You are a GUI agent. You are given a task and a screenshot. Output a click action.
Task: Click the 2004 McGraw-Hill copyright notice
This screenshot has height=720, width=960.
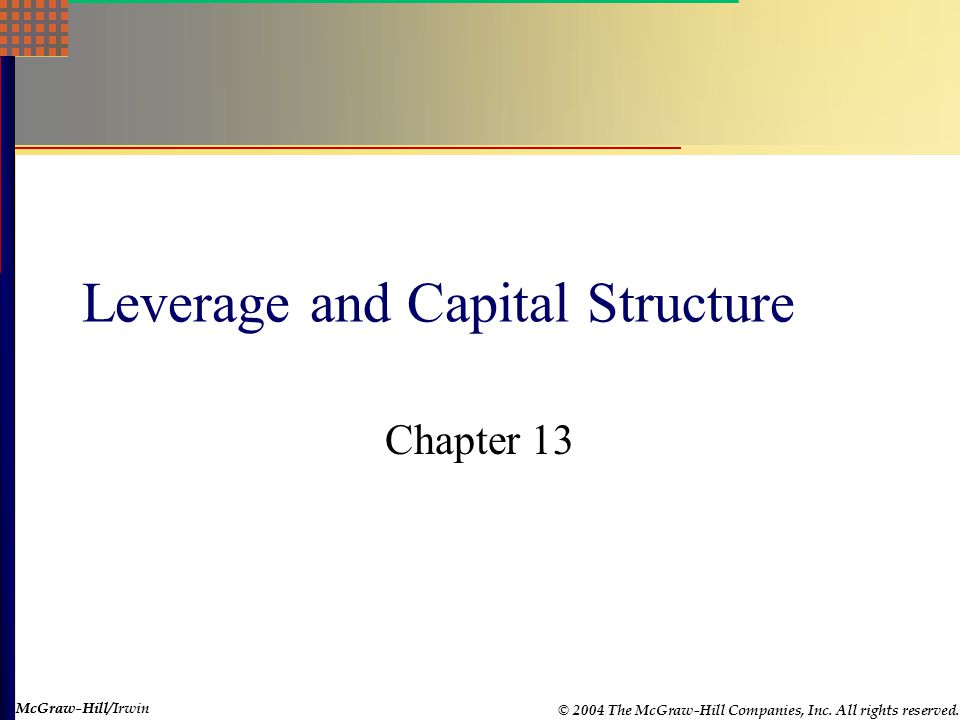[x=758, y=710]
